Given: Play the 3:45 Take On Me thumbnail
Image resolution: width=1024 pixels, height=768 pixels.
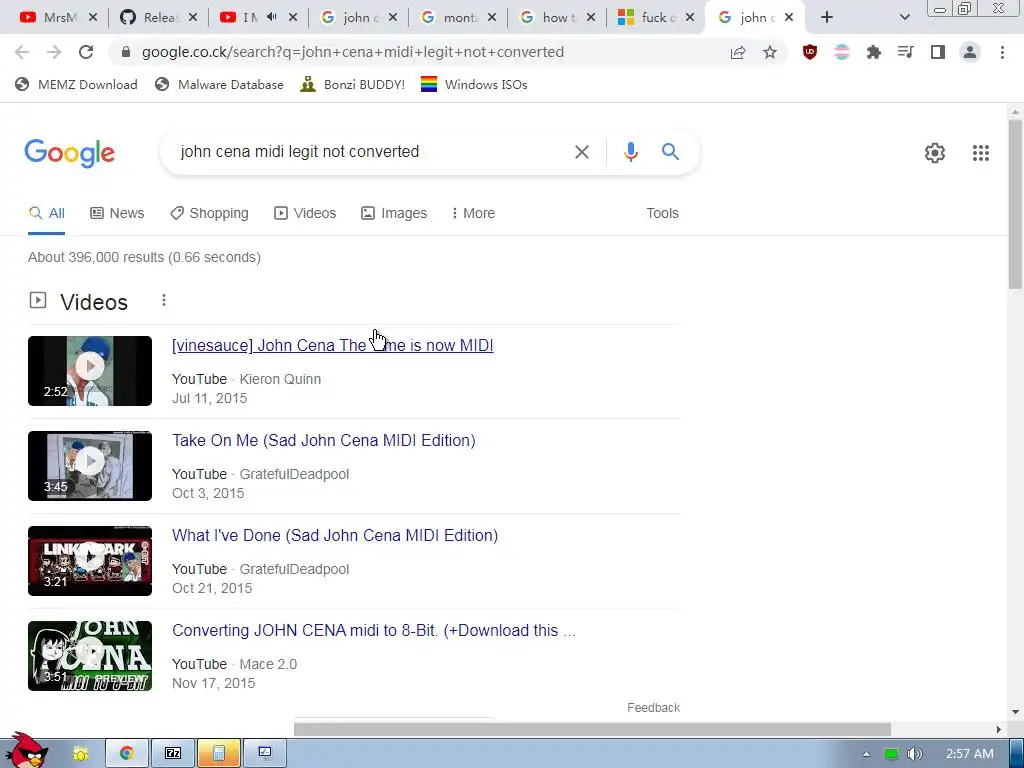Looking at the screenshot, I should 90,466.
